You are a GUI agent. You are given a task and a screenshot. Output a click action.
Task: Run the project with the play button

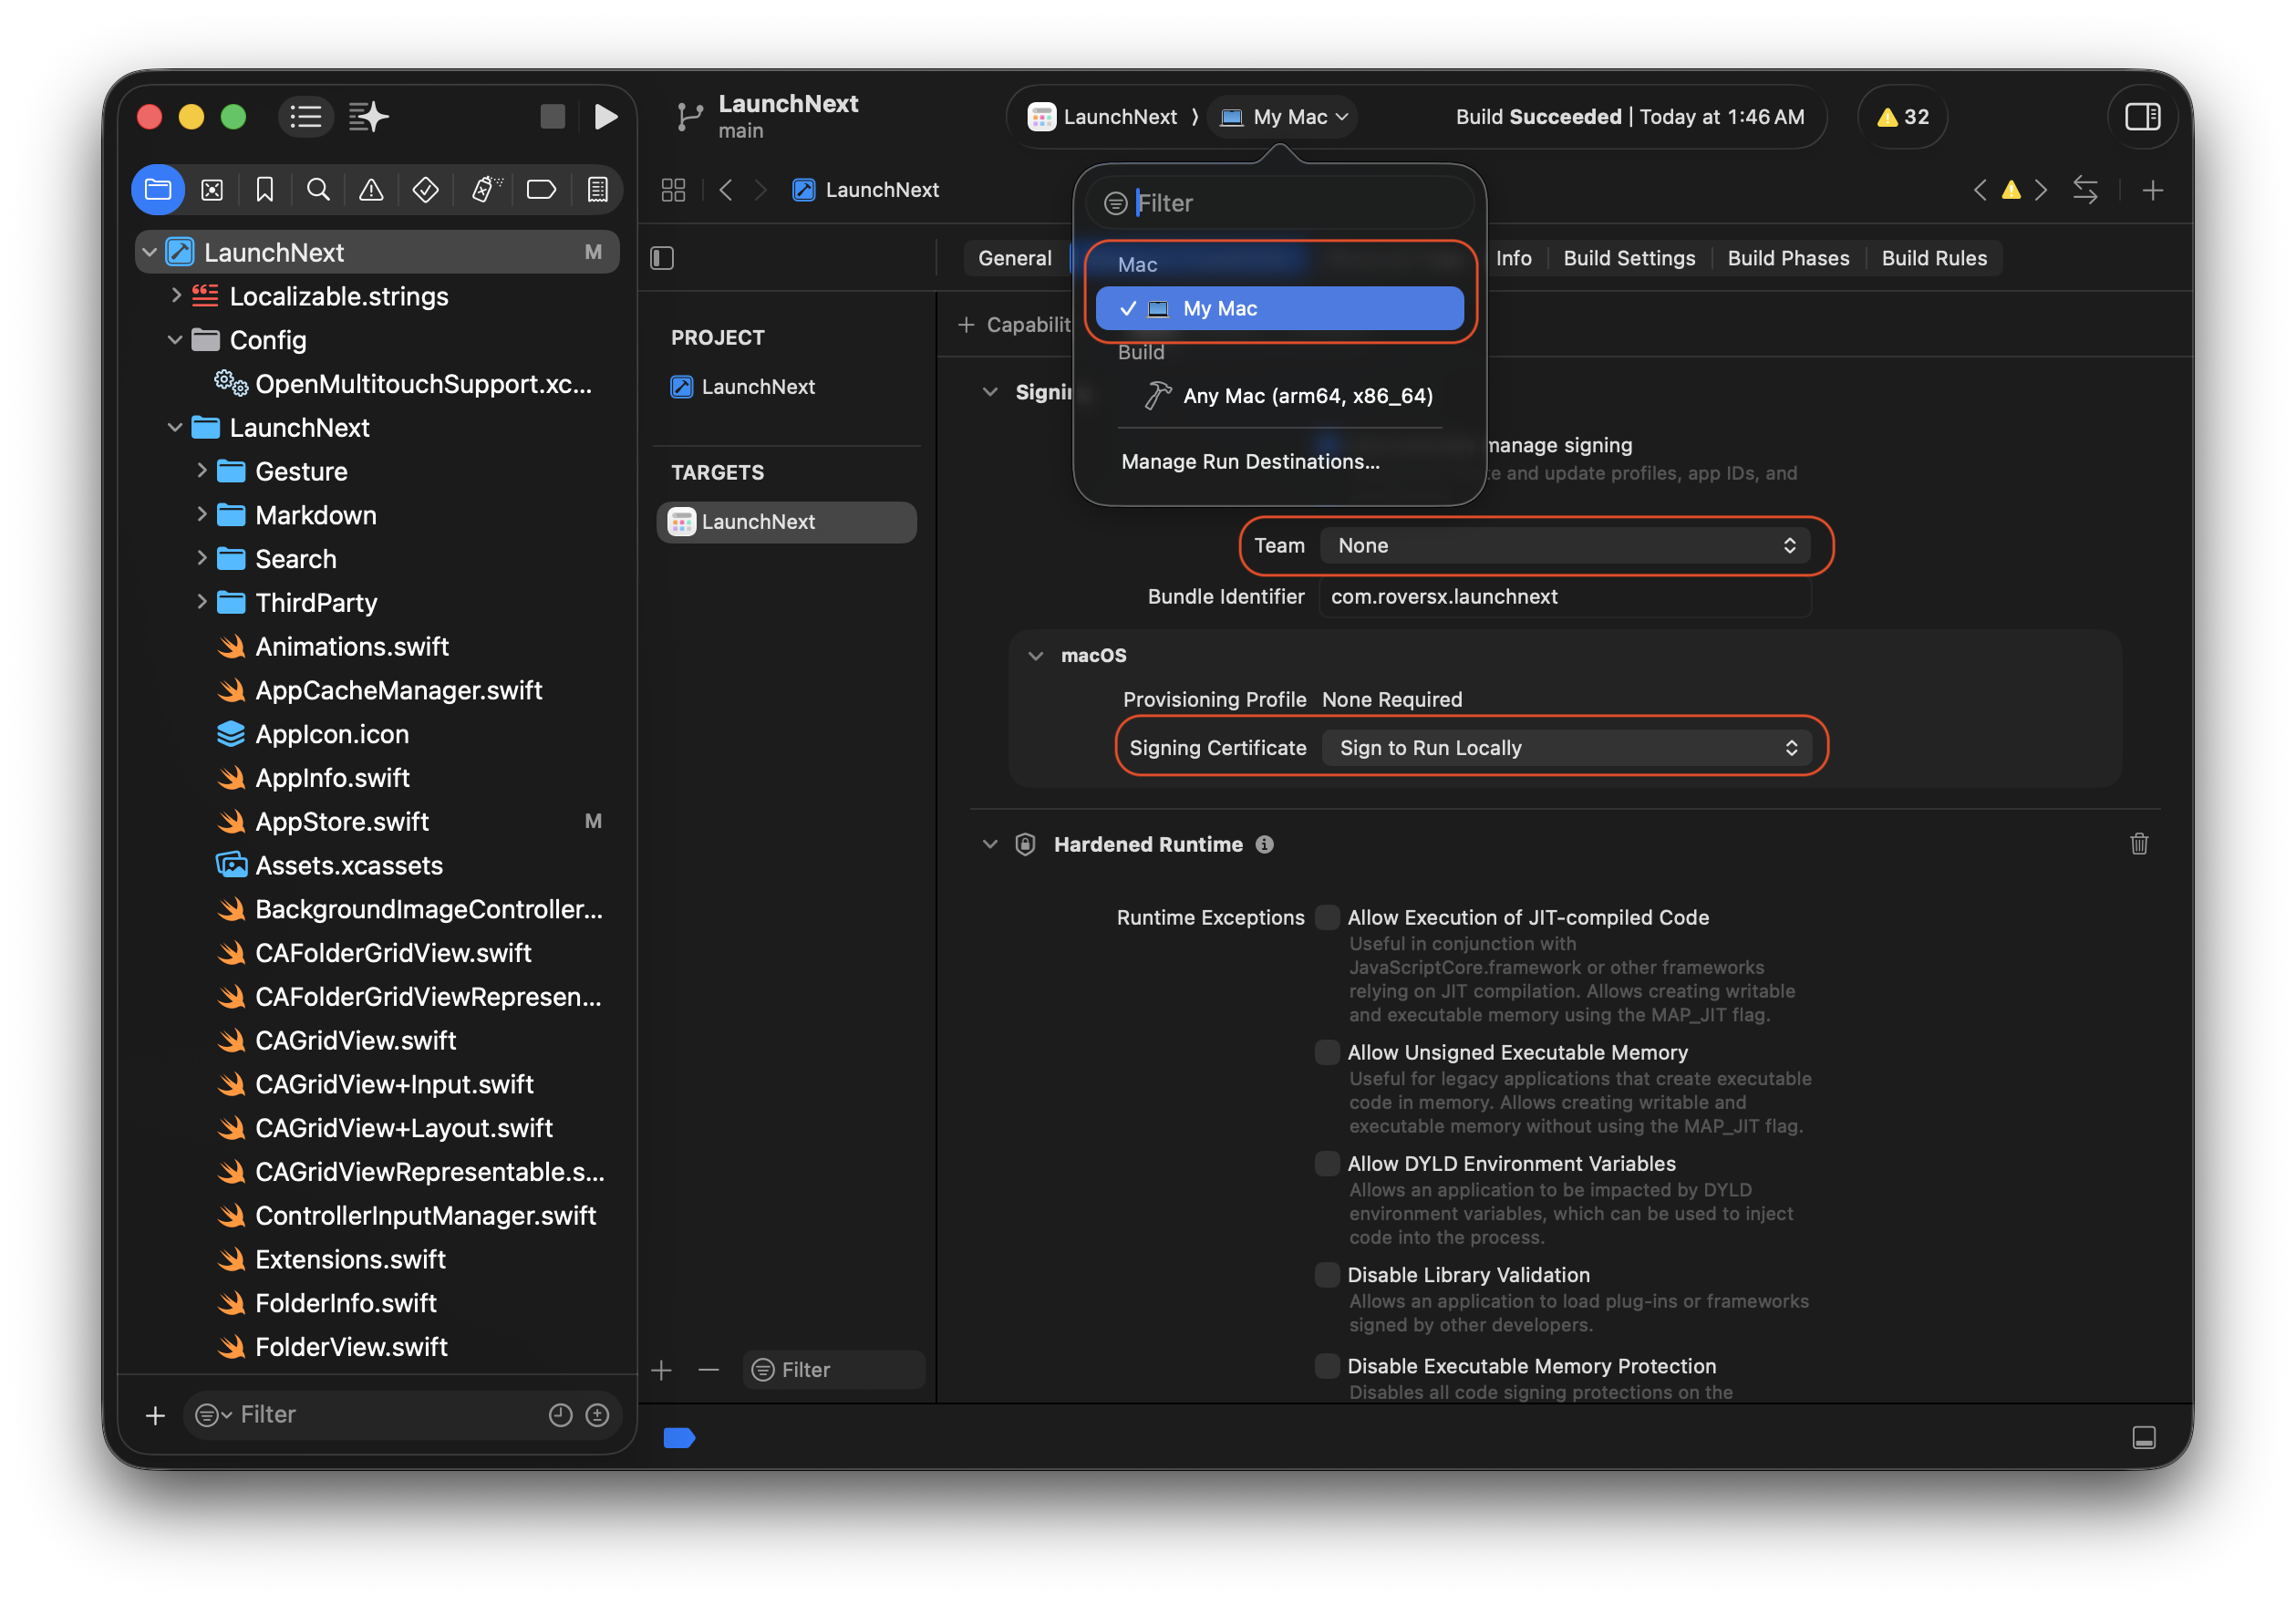click(x=605, y=117)
